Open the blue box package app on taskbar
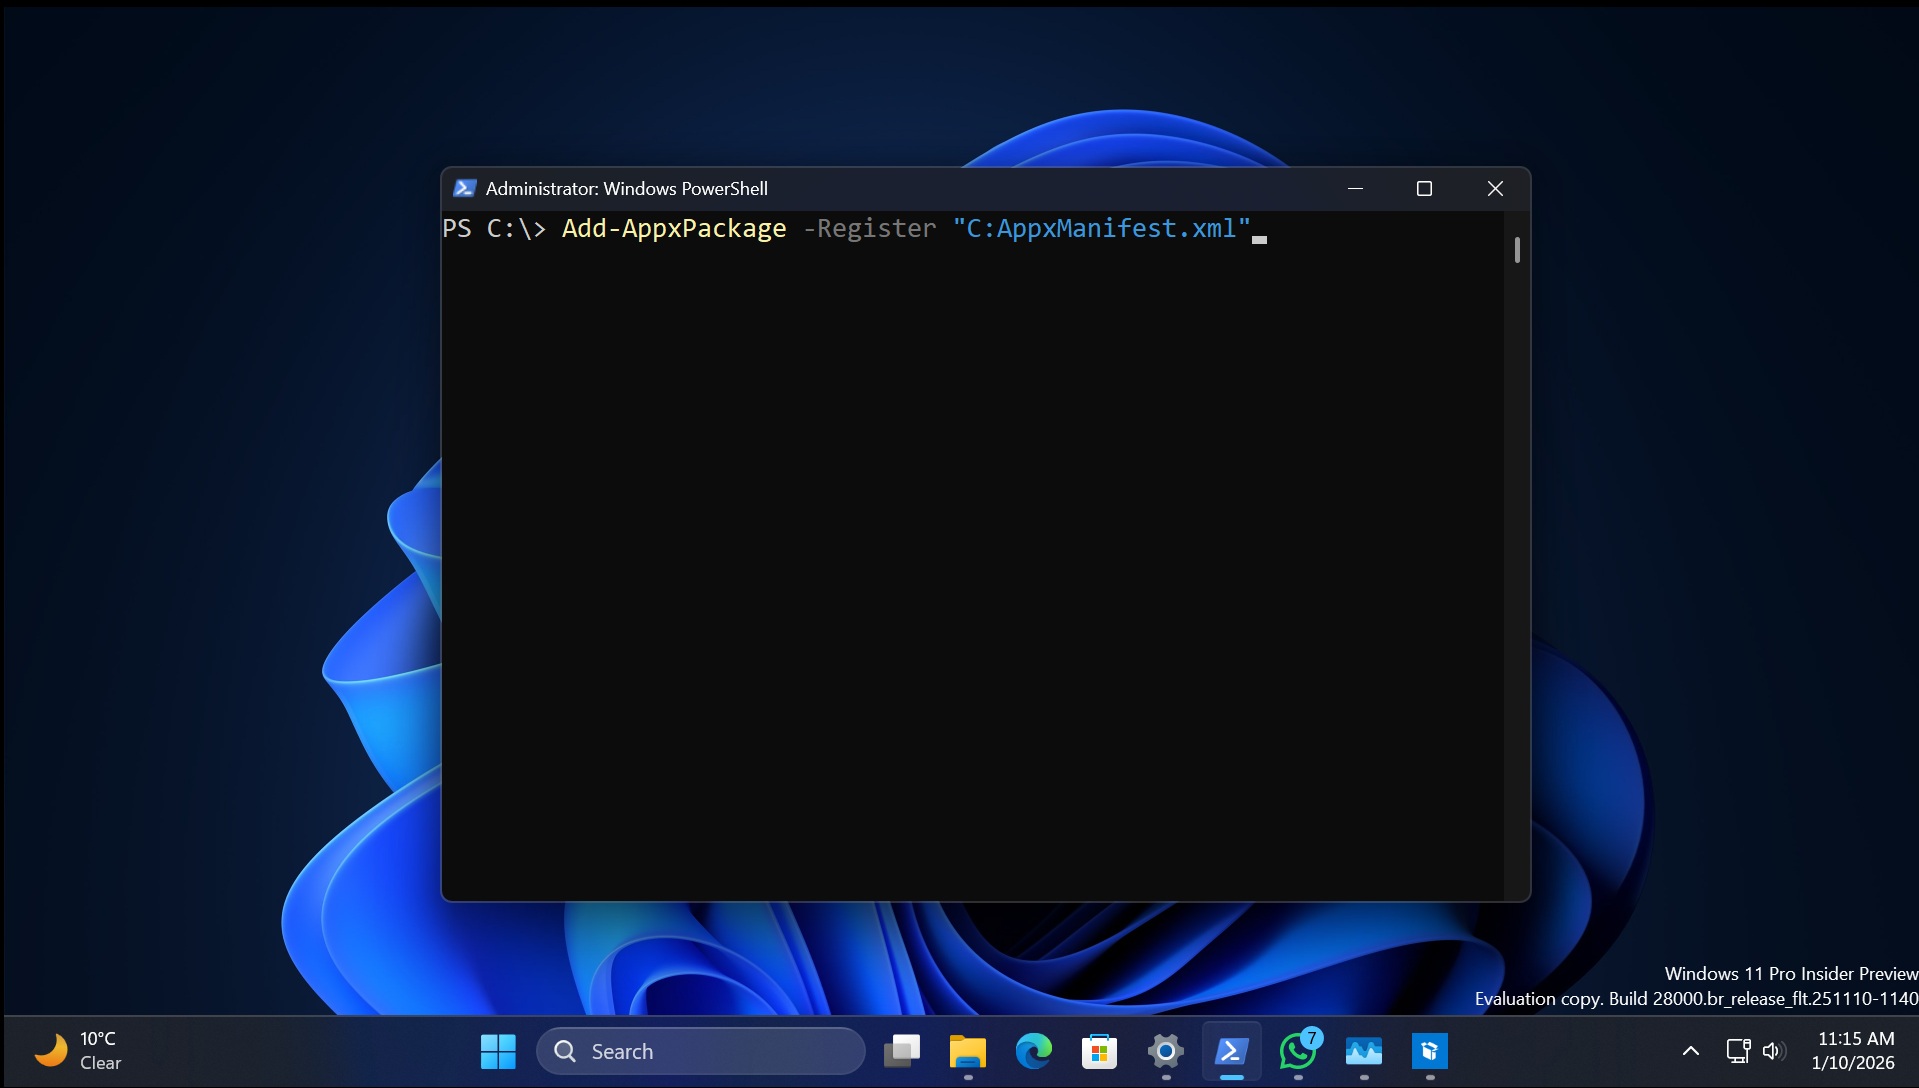Image resolution: width=1919 pixels, height=1088 pixels. pyautogui.click(x=1430, y=1051)
